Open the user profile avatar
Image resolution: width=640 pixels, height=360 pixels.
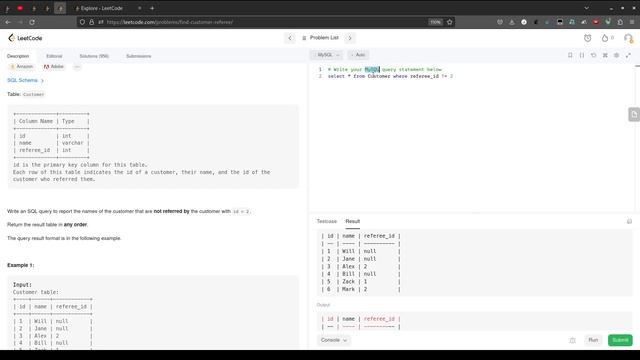coord(628,38)
